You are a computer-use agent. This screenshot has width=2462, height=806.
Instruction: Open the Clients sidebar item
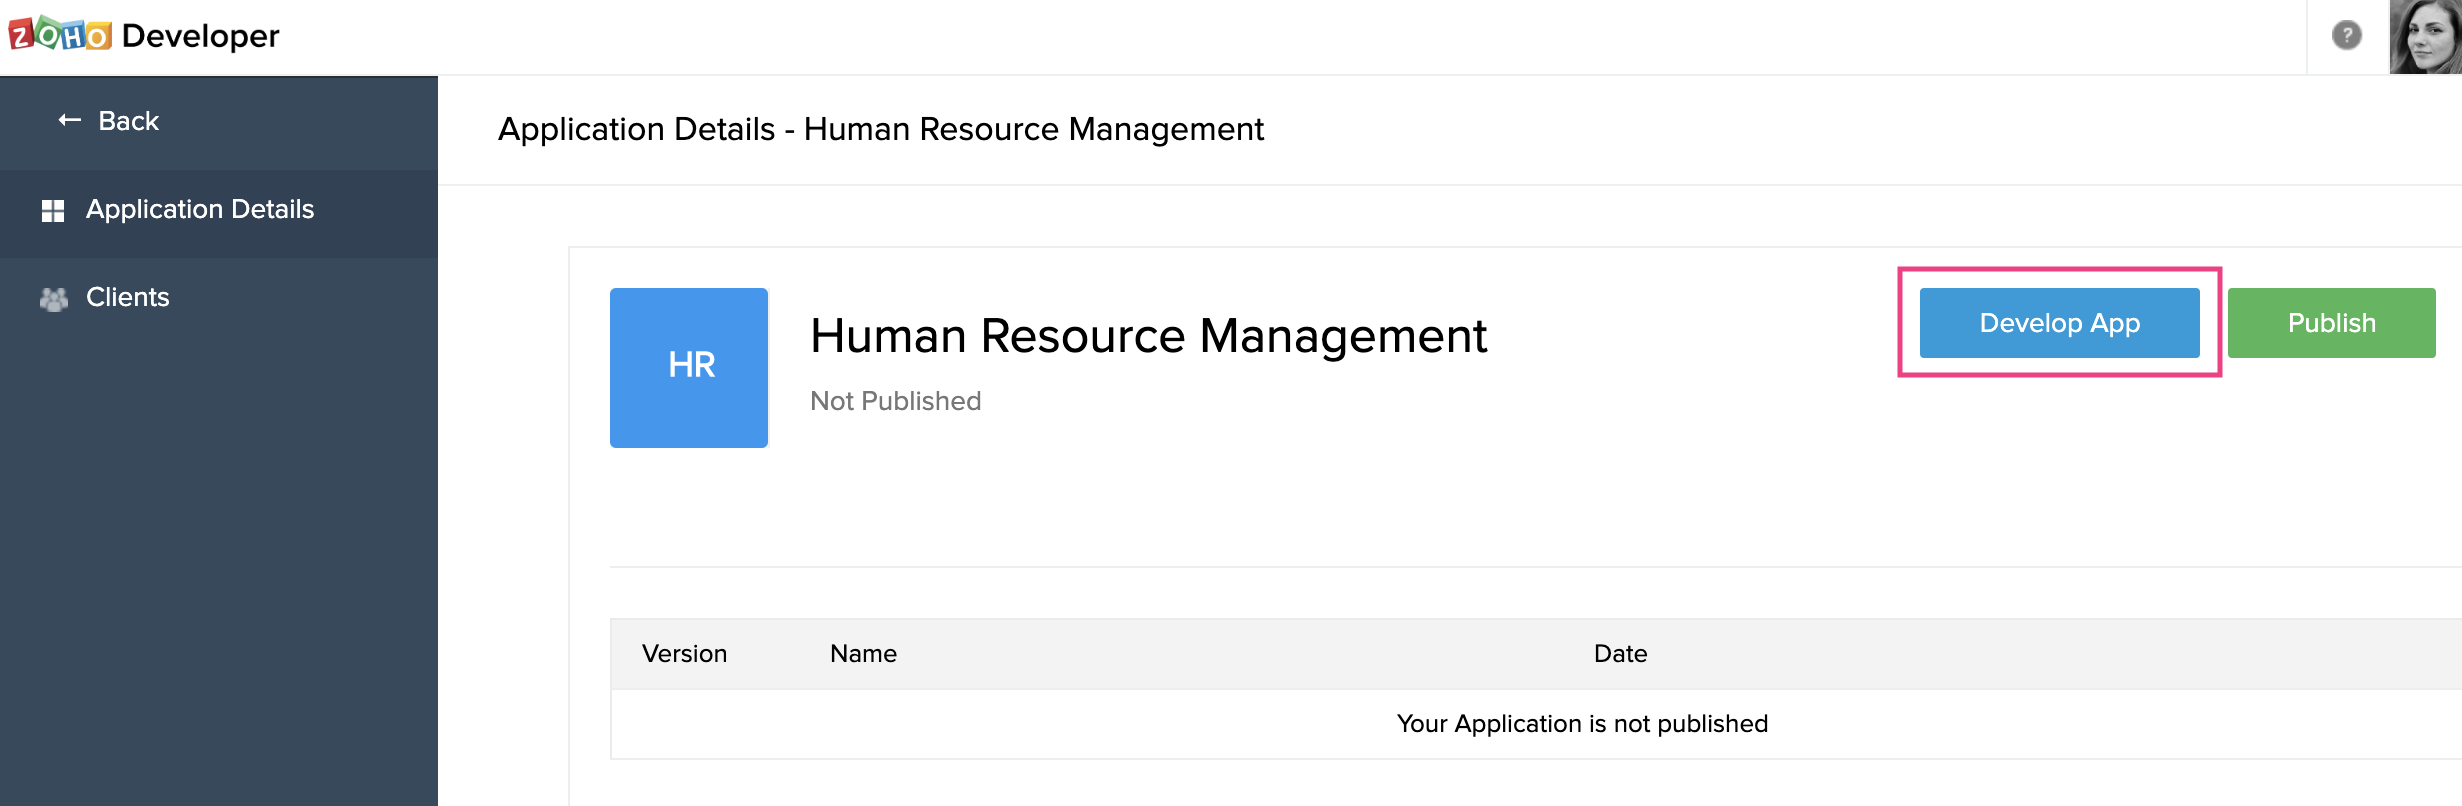(x=127, y=297)
